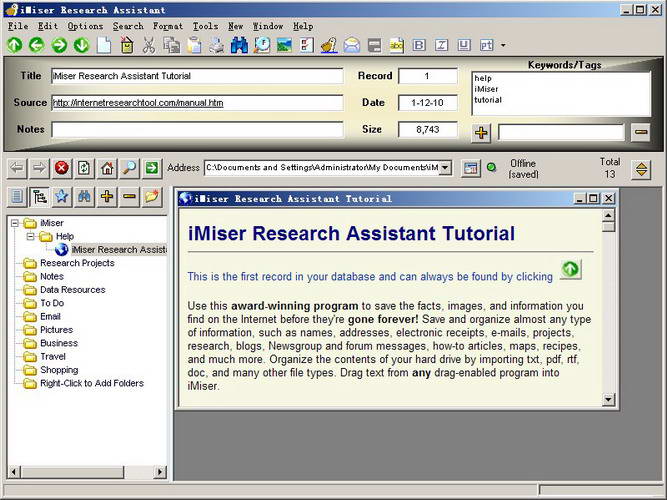Open the Window menu
The width and height of the screenshot is (667, 500).
pyautogui.click(x=268, y=26)
